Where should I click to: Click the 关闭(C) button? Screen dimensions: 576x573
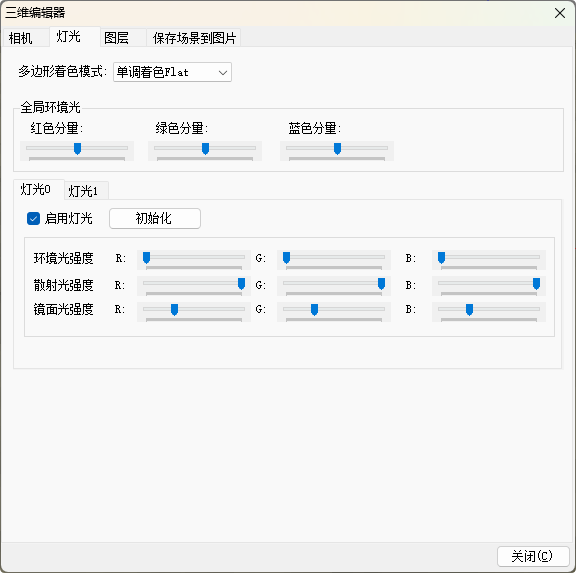coord(533,556)
